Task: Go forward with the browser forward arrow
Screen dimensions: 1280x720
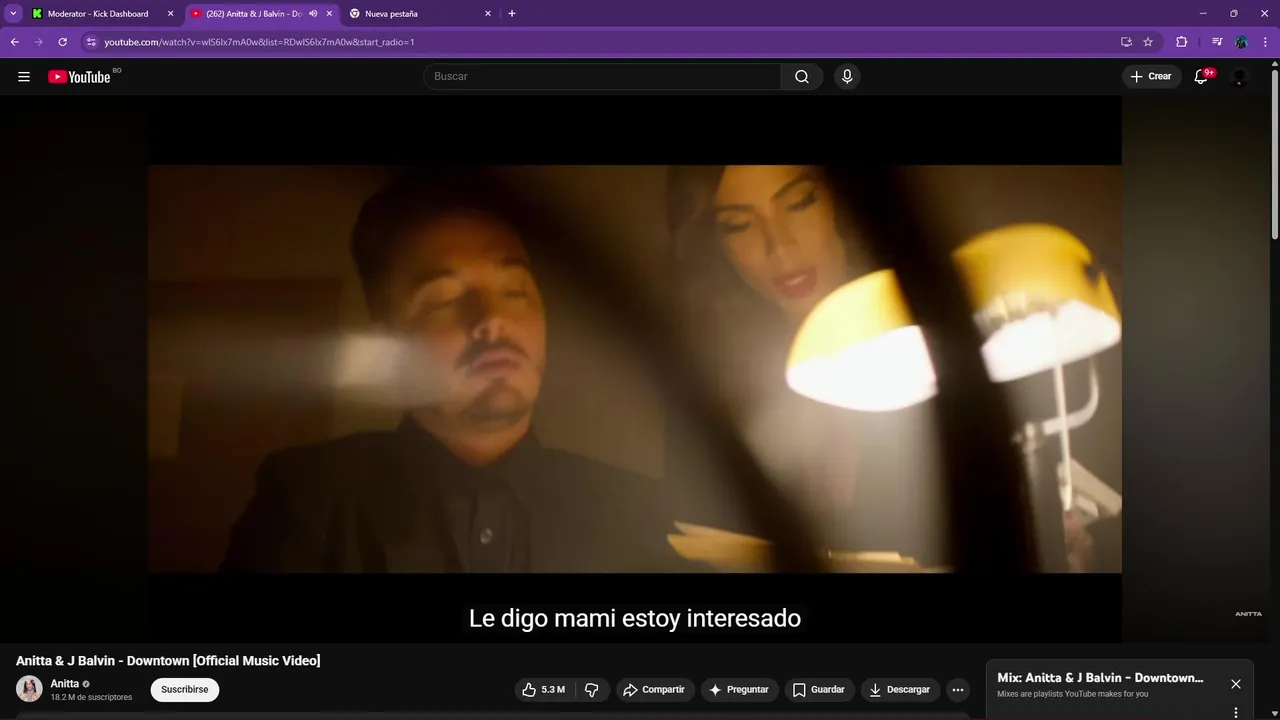Action: click(x=38, y=42)
